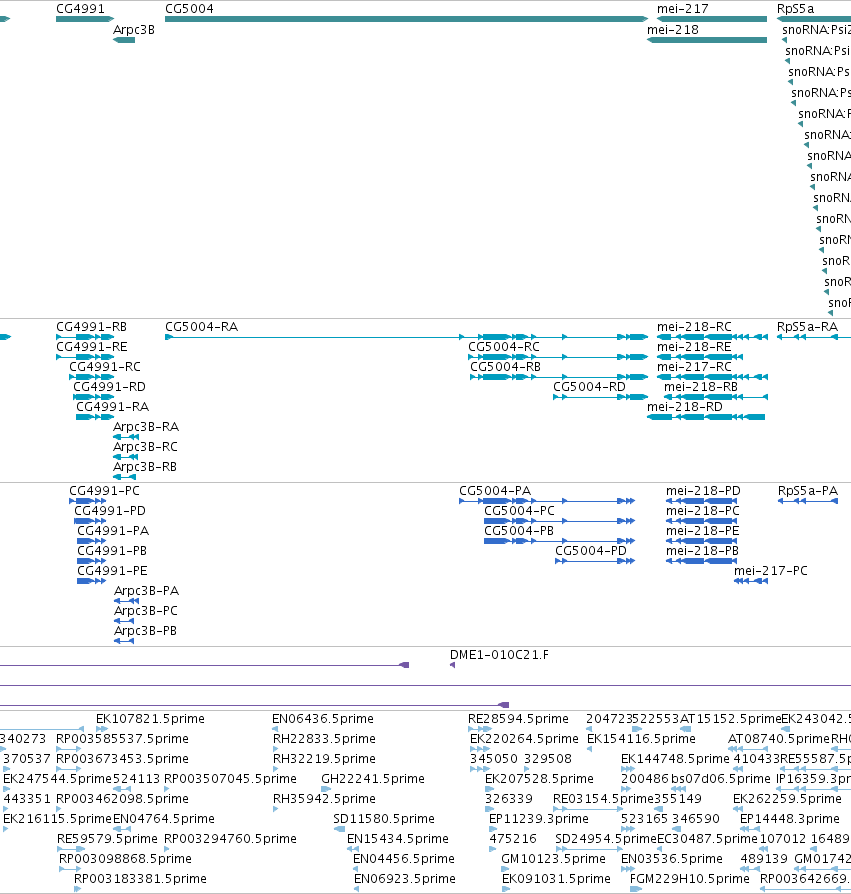Select protein mei-217-PC
This screenshot has width=851, height=894.
(771, 571)
